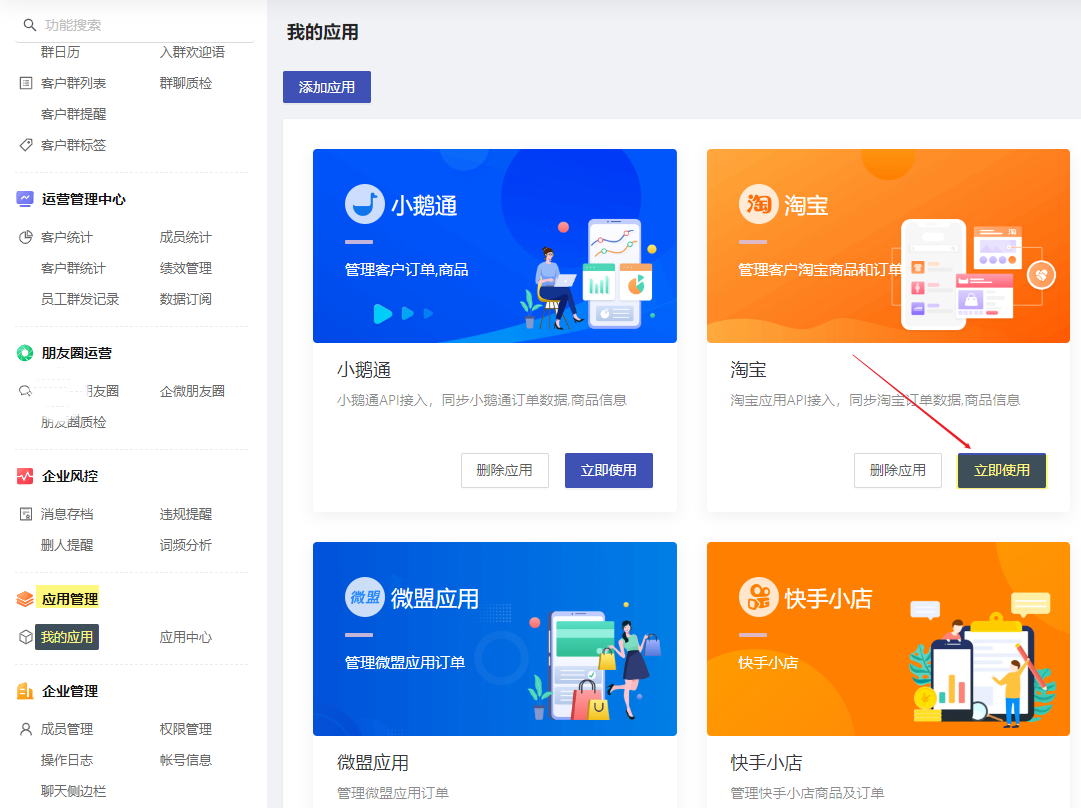The height and width of the screenshot is (808, 1081).
Task: Open 数据订阅 page
Action: [186, 299]
